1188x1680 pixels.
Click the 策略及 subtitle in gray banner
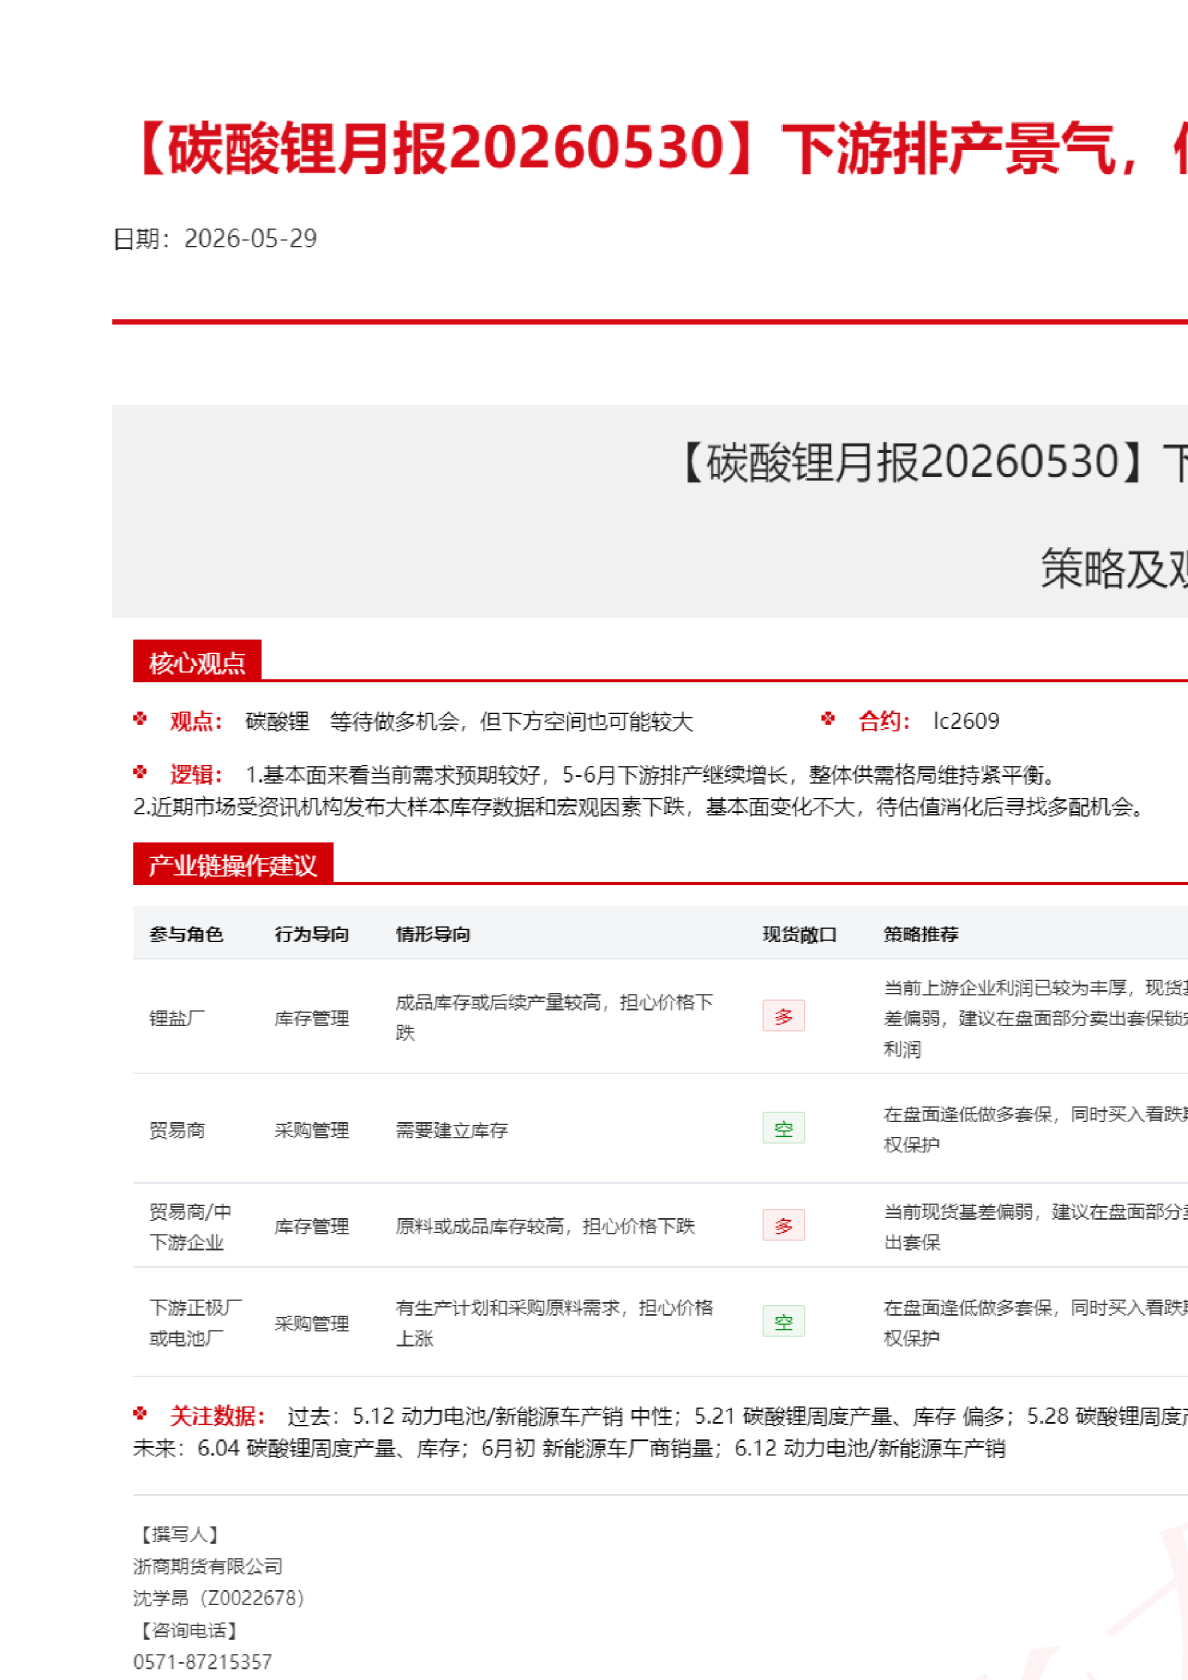tap(1114, 569)
